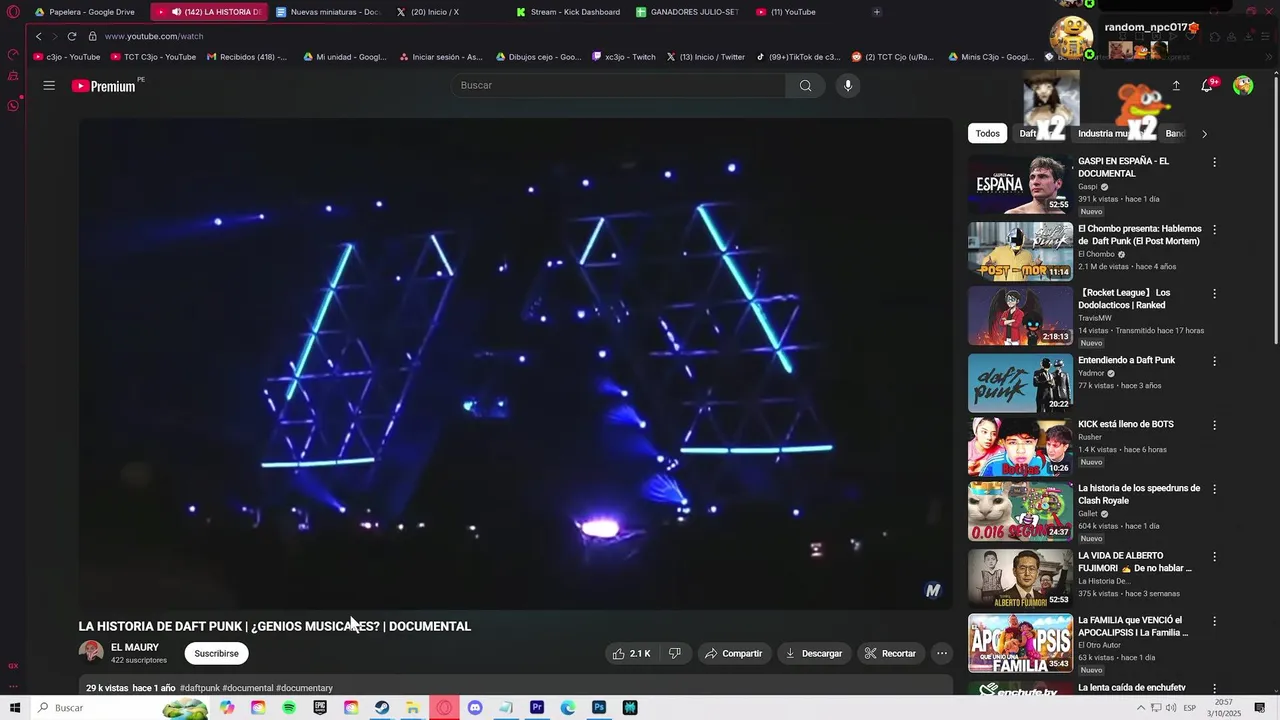Viewport: 1280px width, 720px height.
Task: Share the video via Compartir
Action: tap(734, 654)
